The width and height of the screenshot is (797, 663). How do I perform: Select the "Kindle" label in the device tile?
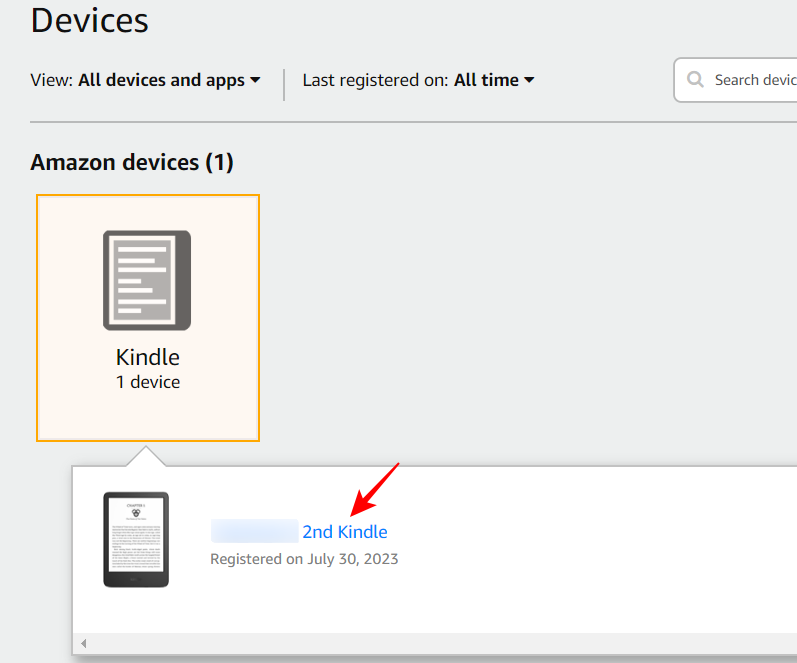[x=148, y=357]
